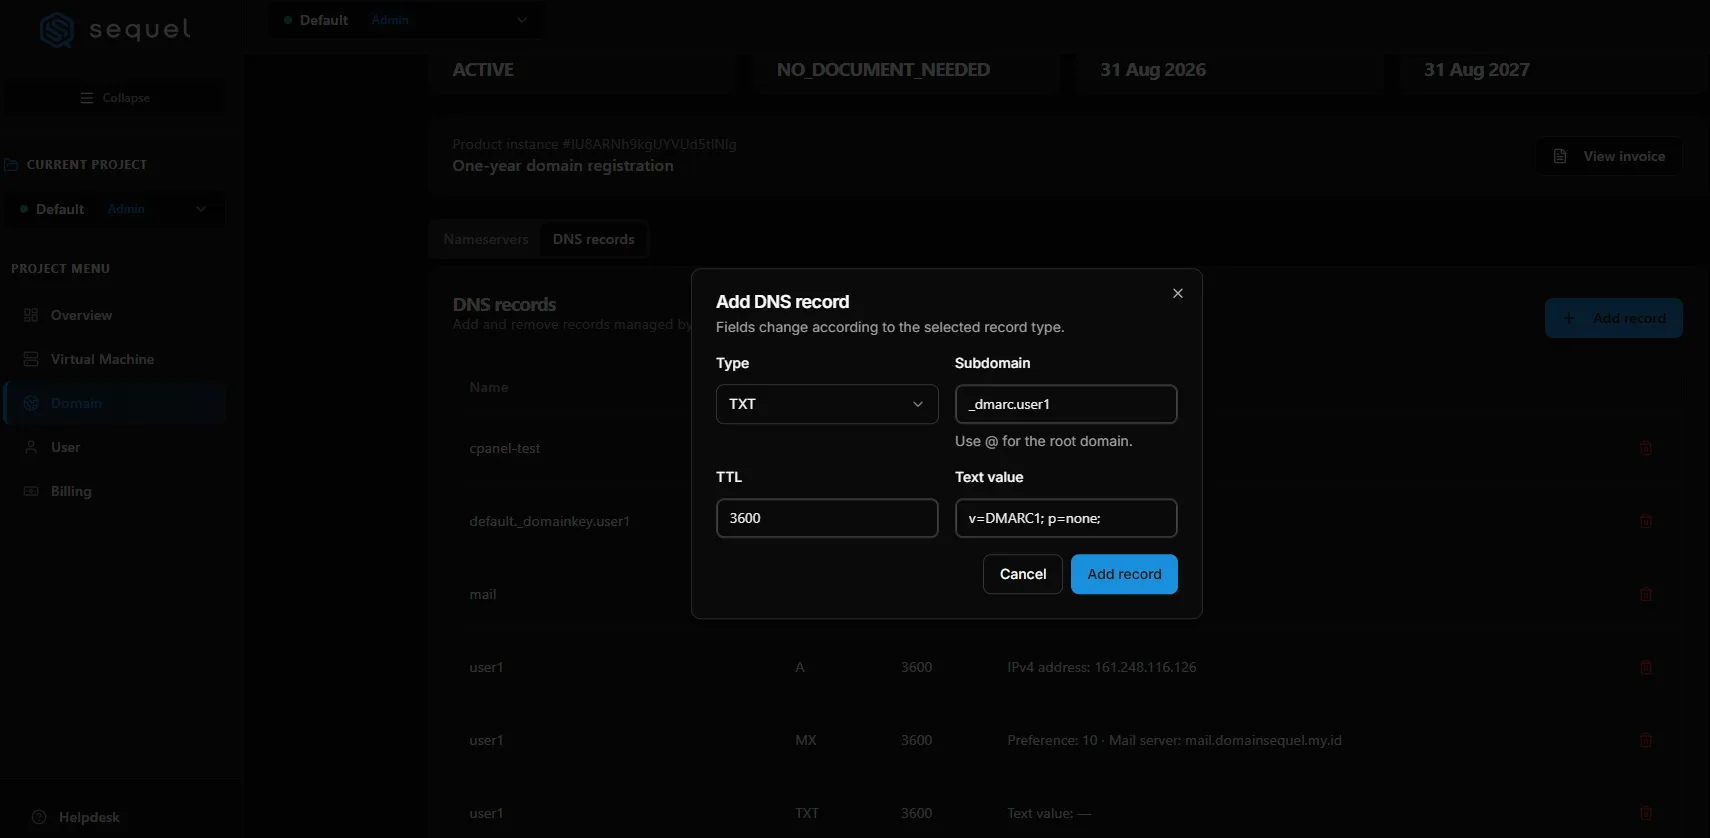This screenshot has height=838, width=1710.
Task: Confirm with the blue Add record button
Action: click(x=1124, y=574)
